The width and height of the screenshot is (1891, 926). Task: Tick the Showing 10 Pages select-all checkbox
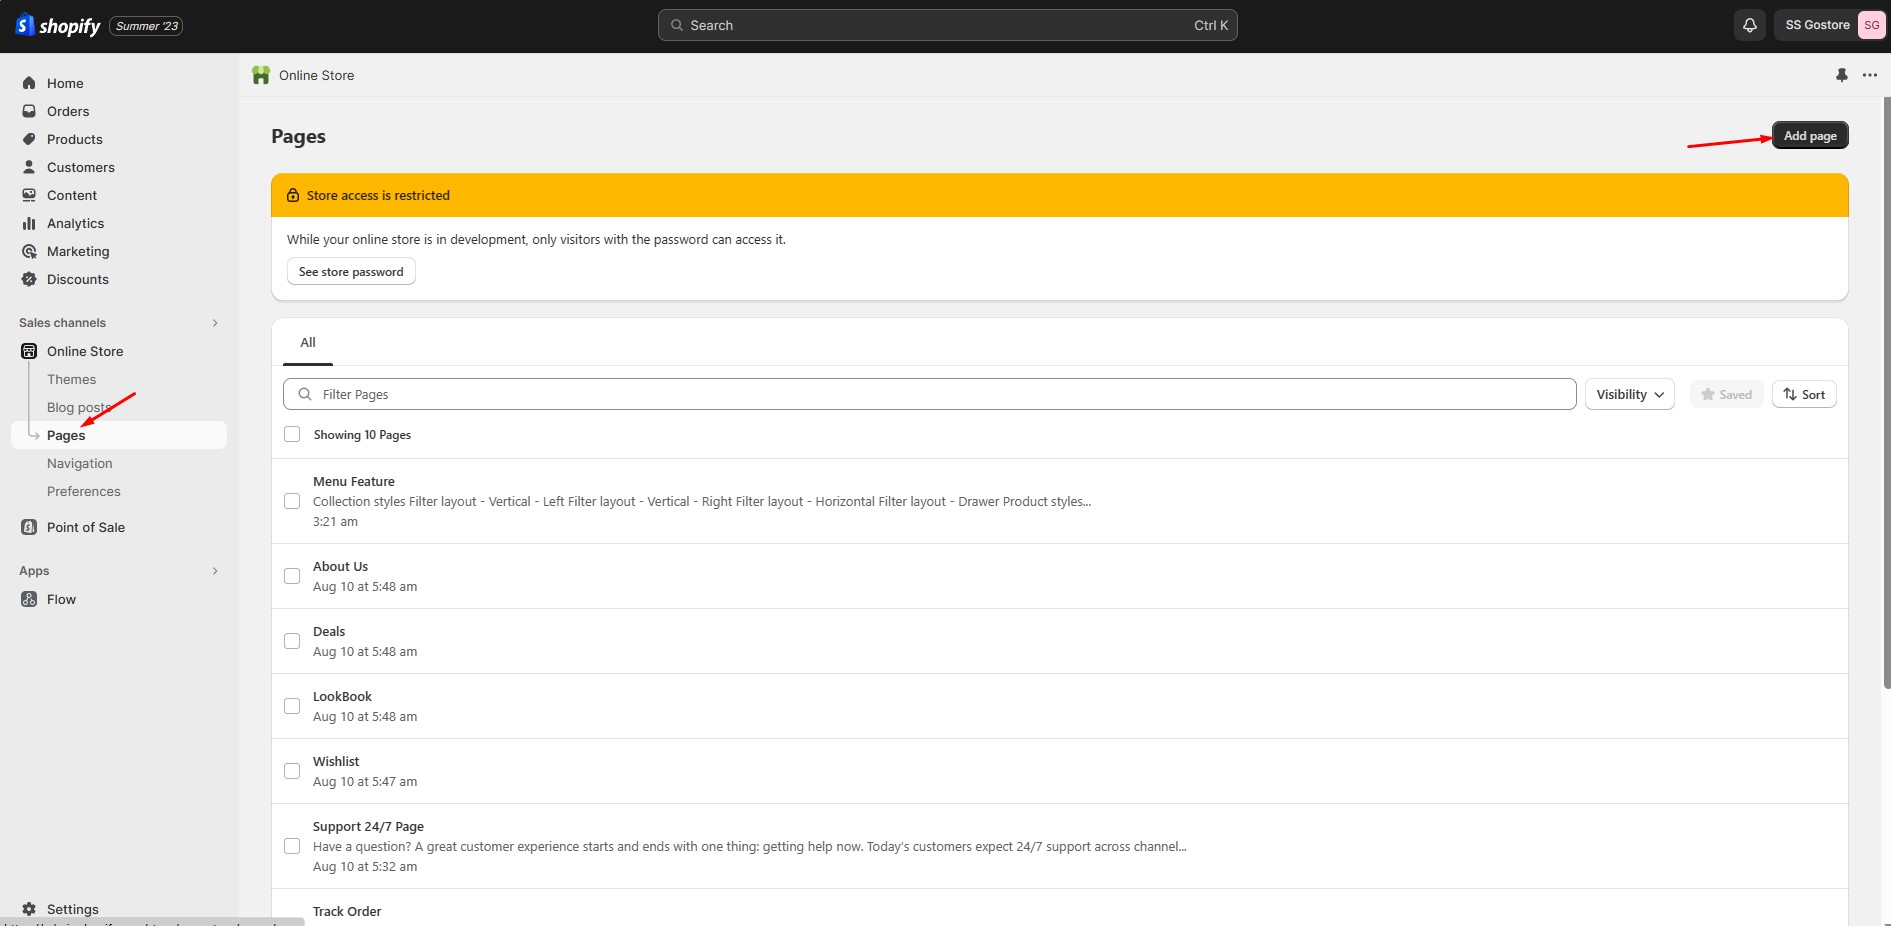point(292,434)
